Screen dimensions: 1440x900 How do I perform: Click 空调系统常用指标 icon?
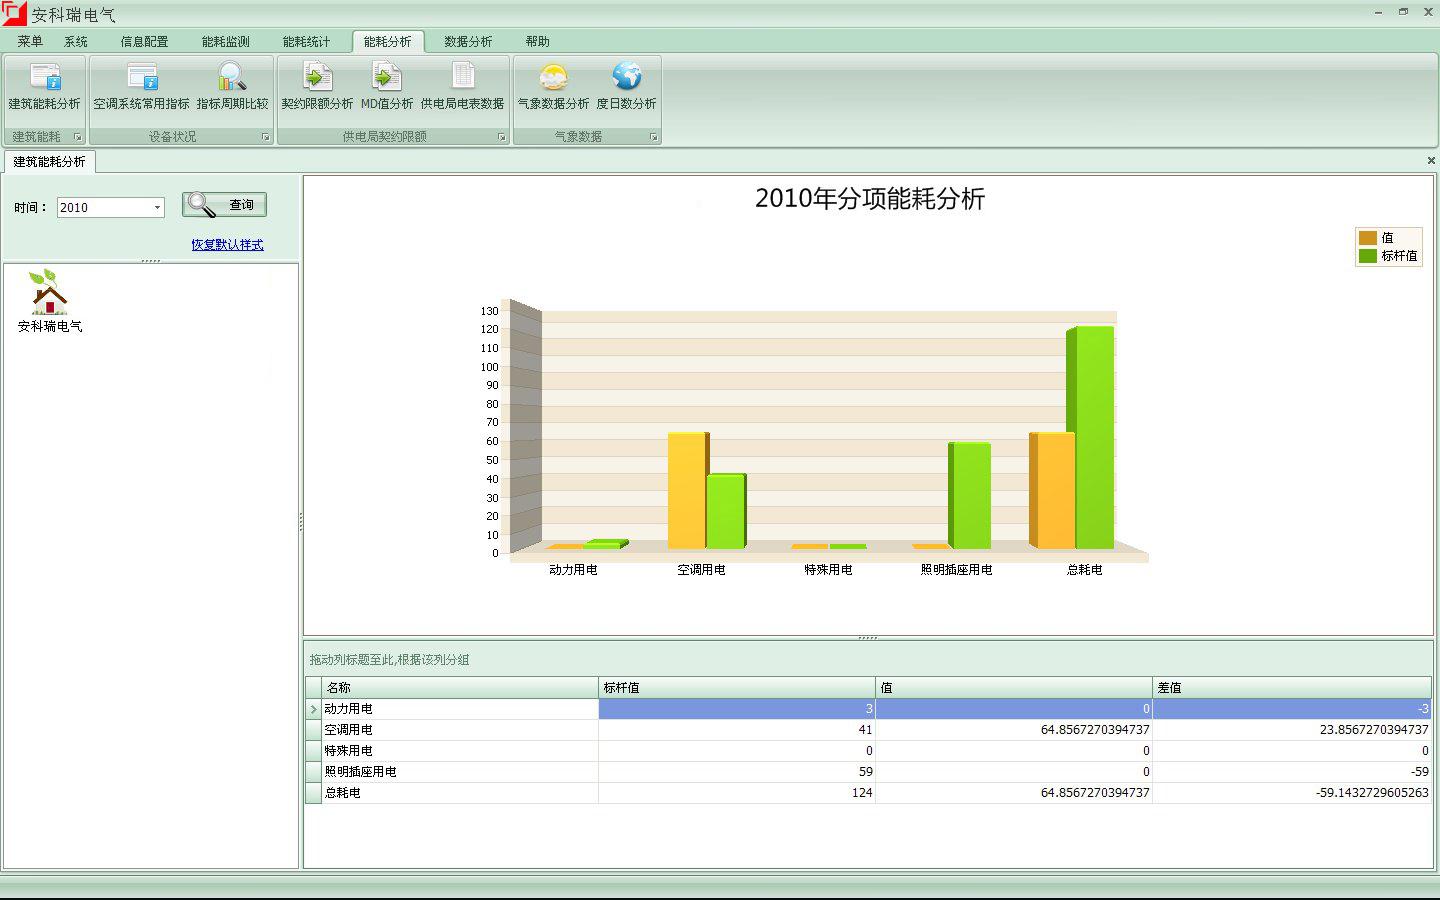pos(142,78)
